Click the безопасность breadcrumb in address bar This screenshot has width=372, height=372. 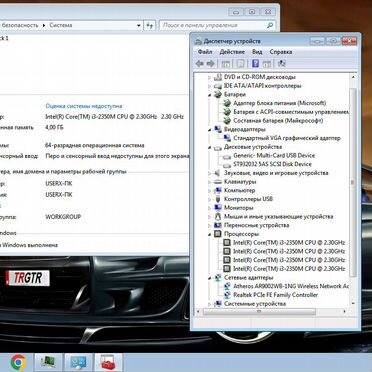[x=20, y=25]
